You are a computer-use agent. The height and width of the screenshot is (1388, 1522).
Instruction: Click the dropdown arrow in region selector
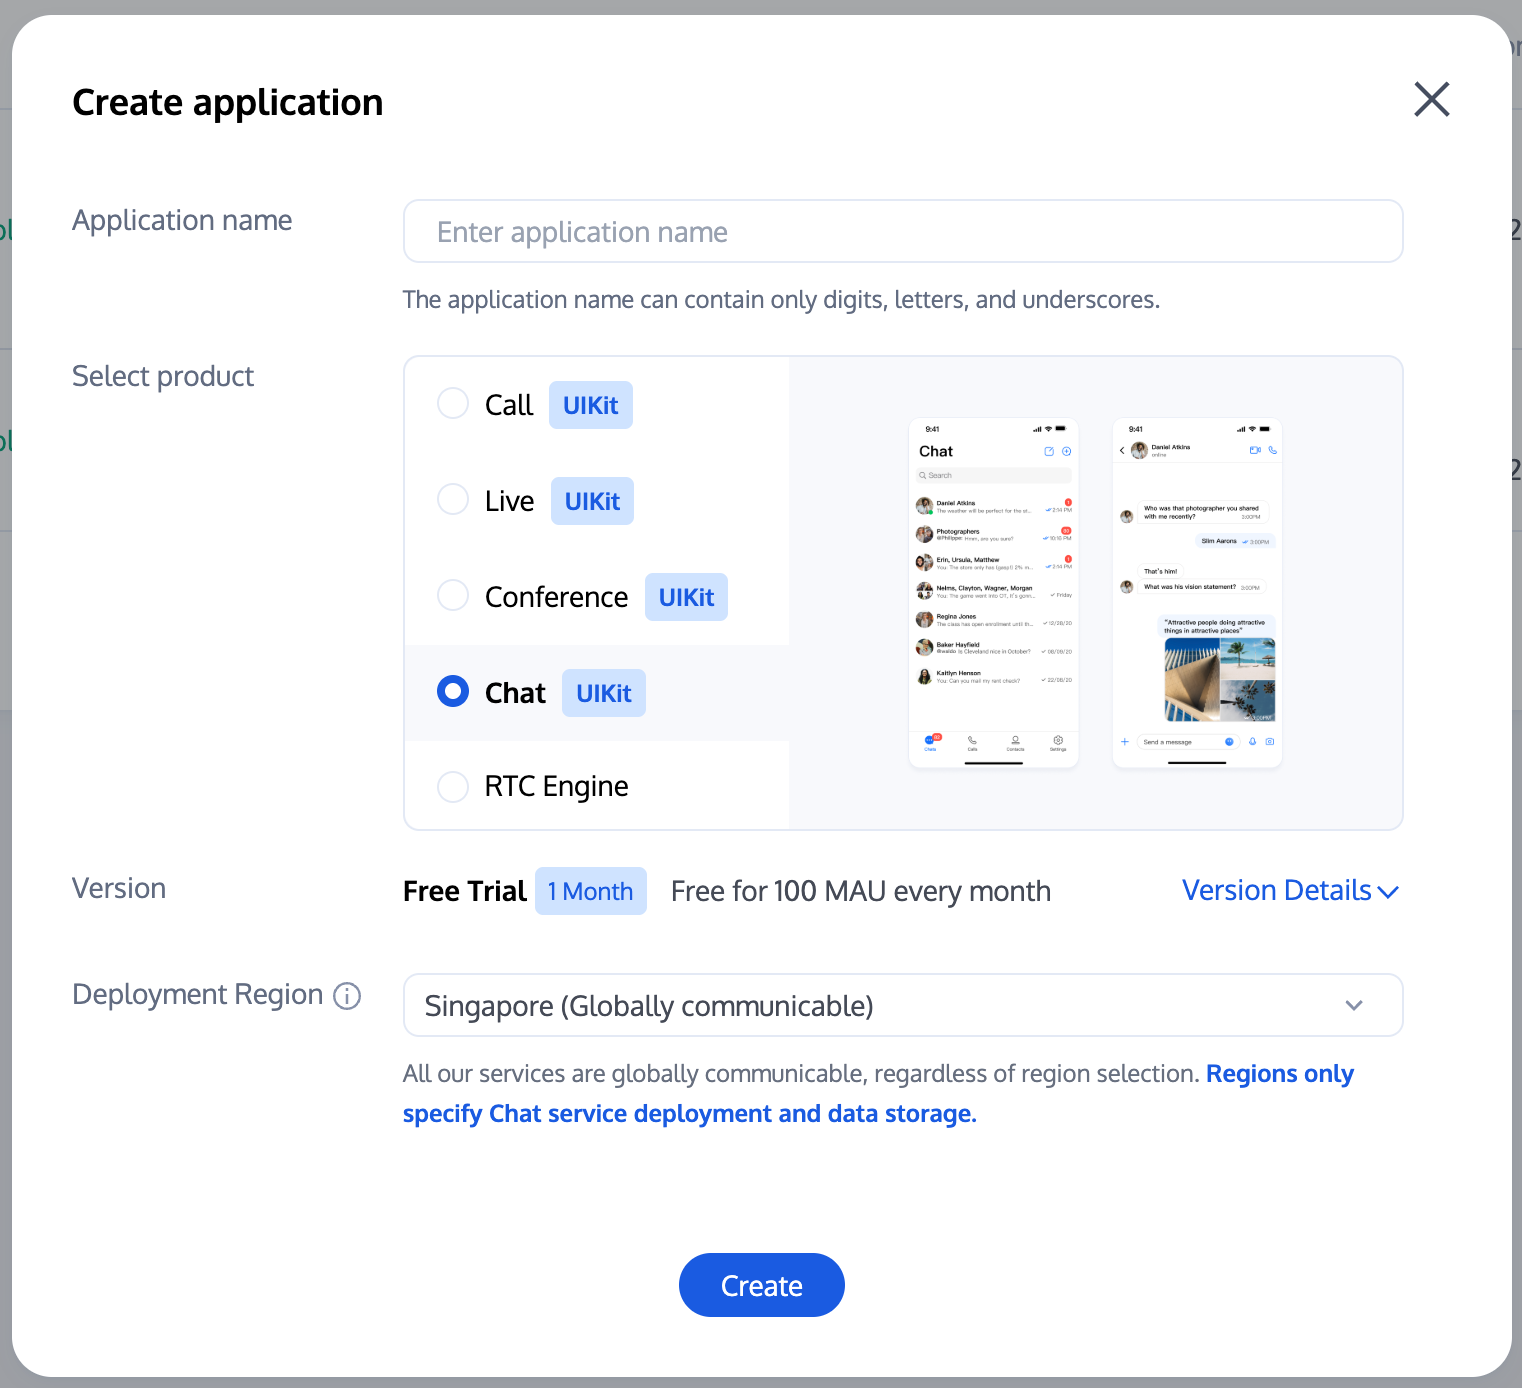pyautogui.click(x=1354, y=1005)
